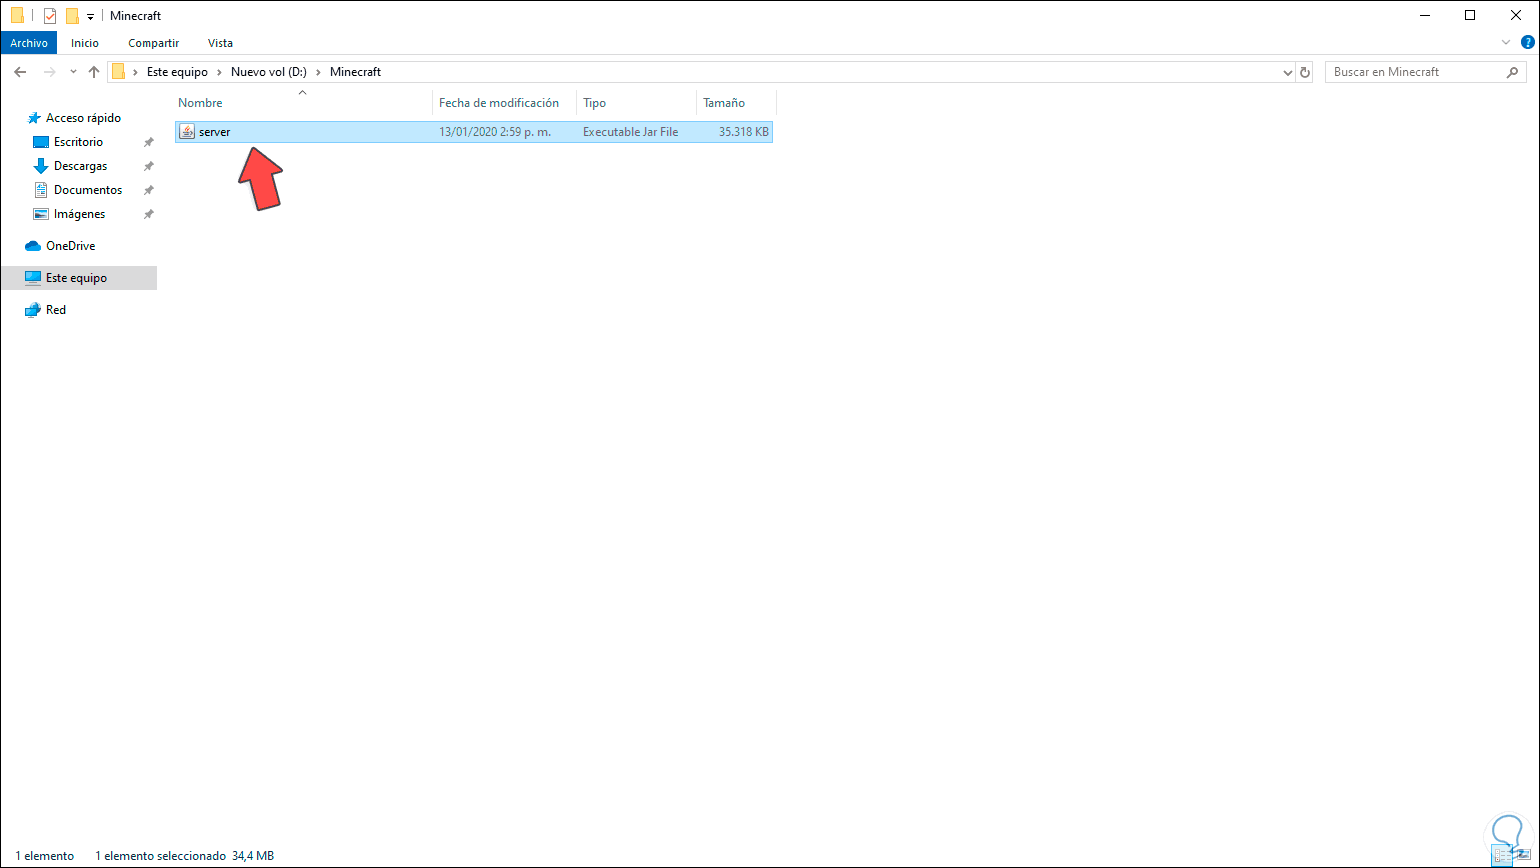Click the New folder quick access icon

[x=72, y=16]
